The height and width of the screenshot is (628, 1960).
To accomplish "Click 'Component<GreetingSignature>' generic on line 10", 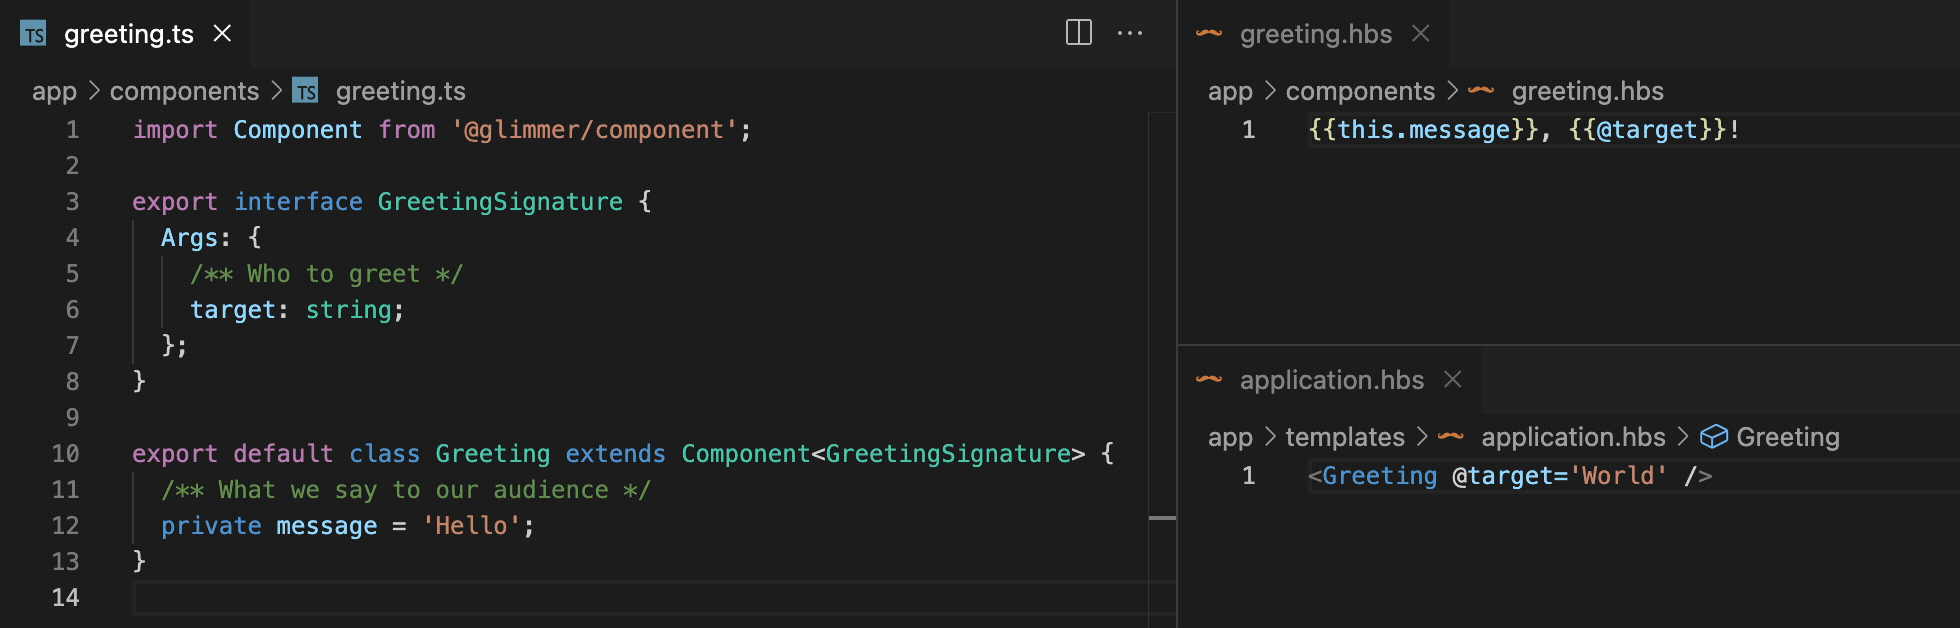I will (x=883, y=454).
